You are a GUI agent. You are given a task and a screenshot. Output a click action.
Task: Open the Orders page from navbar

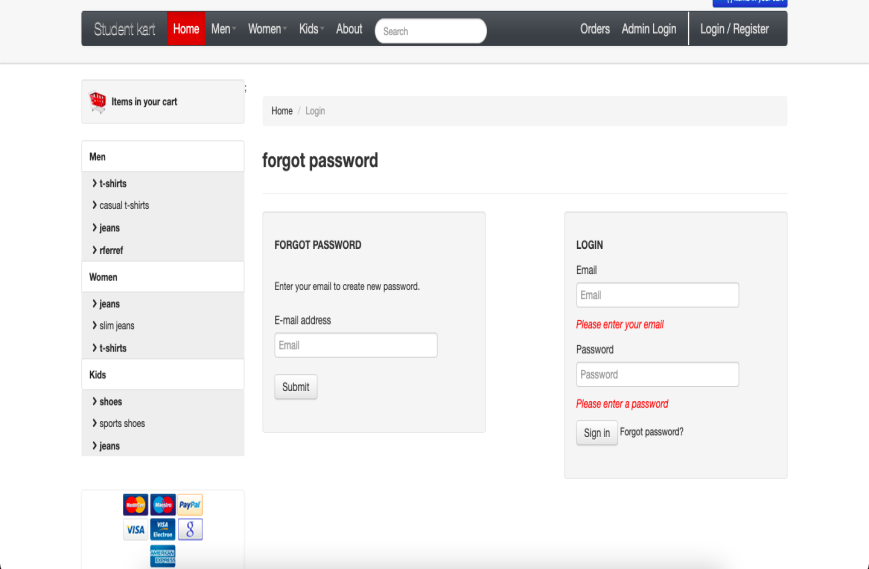595,29
